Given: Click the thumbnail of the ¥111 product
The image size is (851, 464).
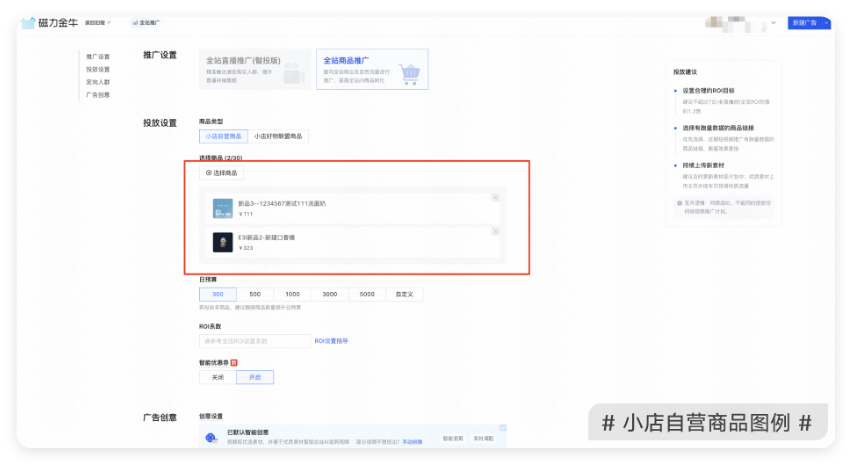Looking at the screenshot, I should pyautogui.click(x=223, y=208).
